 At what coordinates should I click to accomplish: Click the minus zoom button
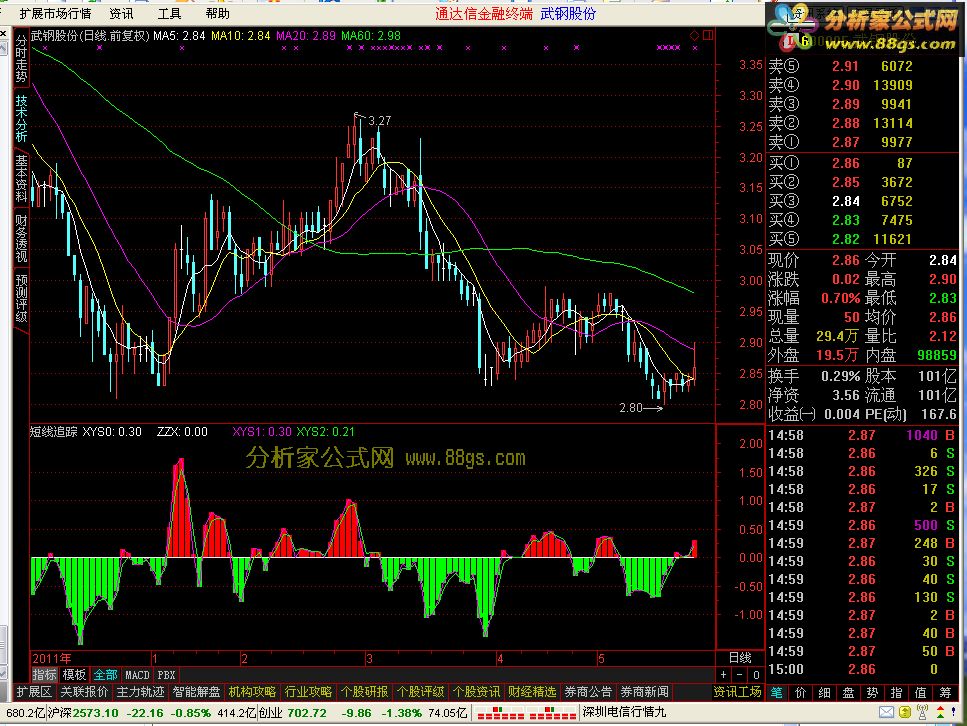click(739, 675)
